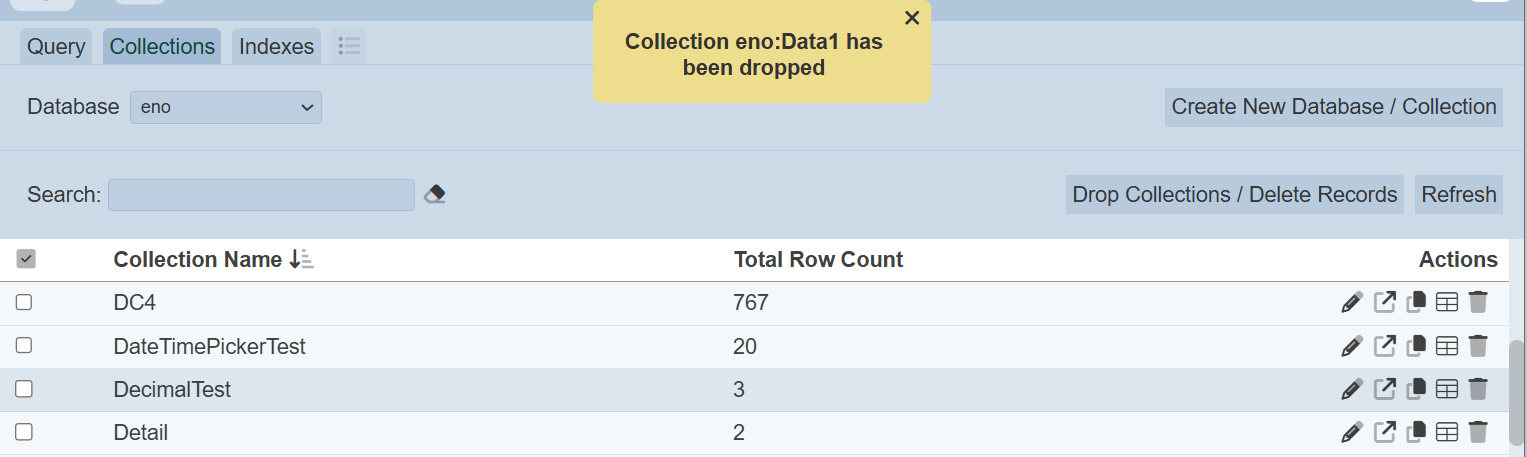Click Drop Collections / Delete Records button
This screenshot has height=457, width=1527.
[x=1234, y=194]
